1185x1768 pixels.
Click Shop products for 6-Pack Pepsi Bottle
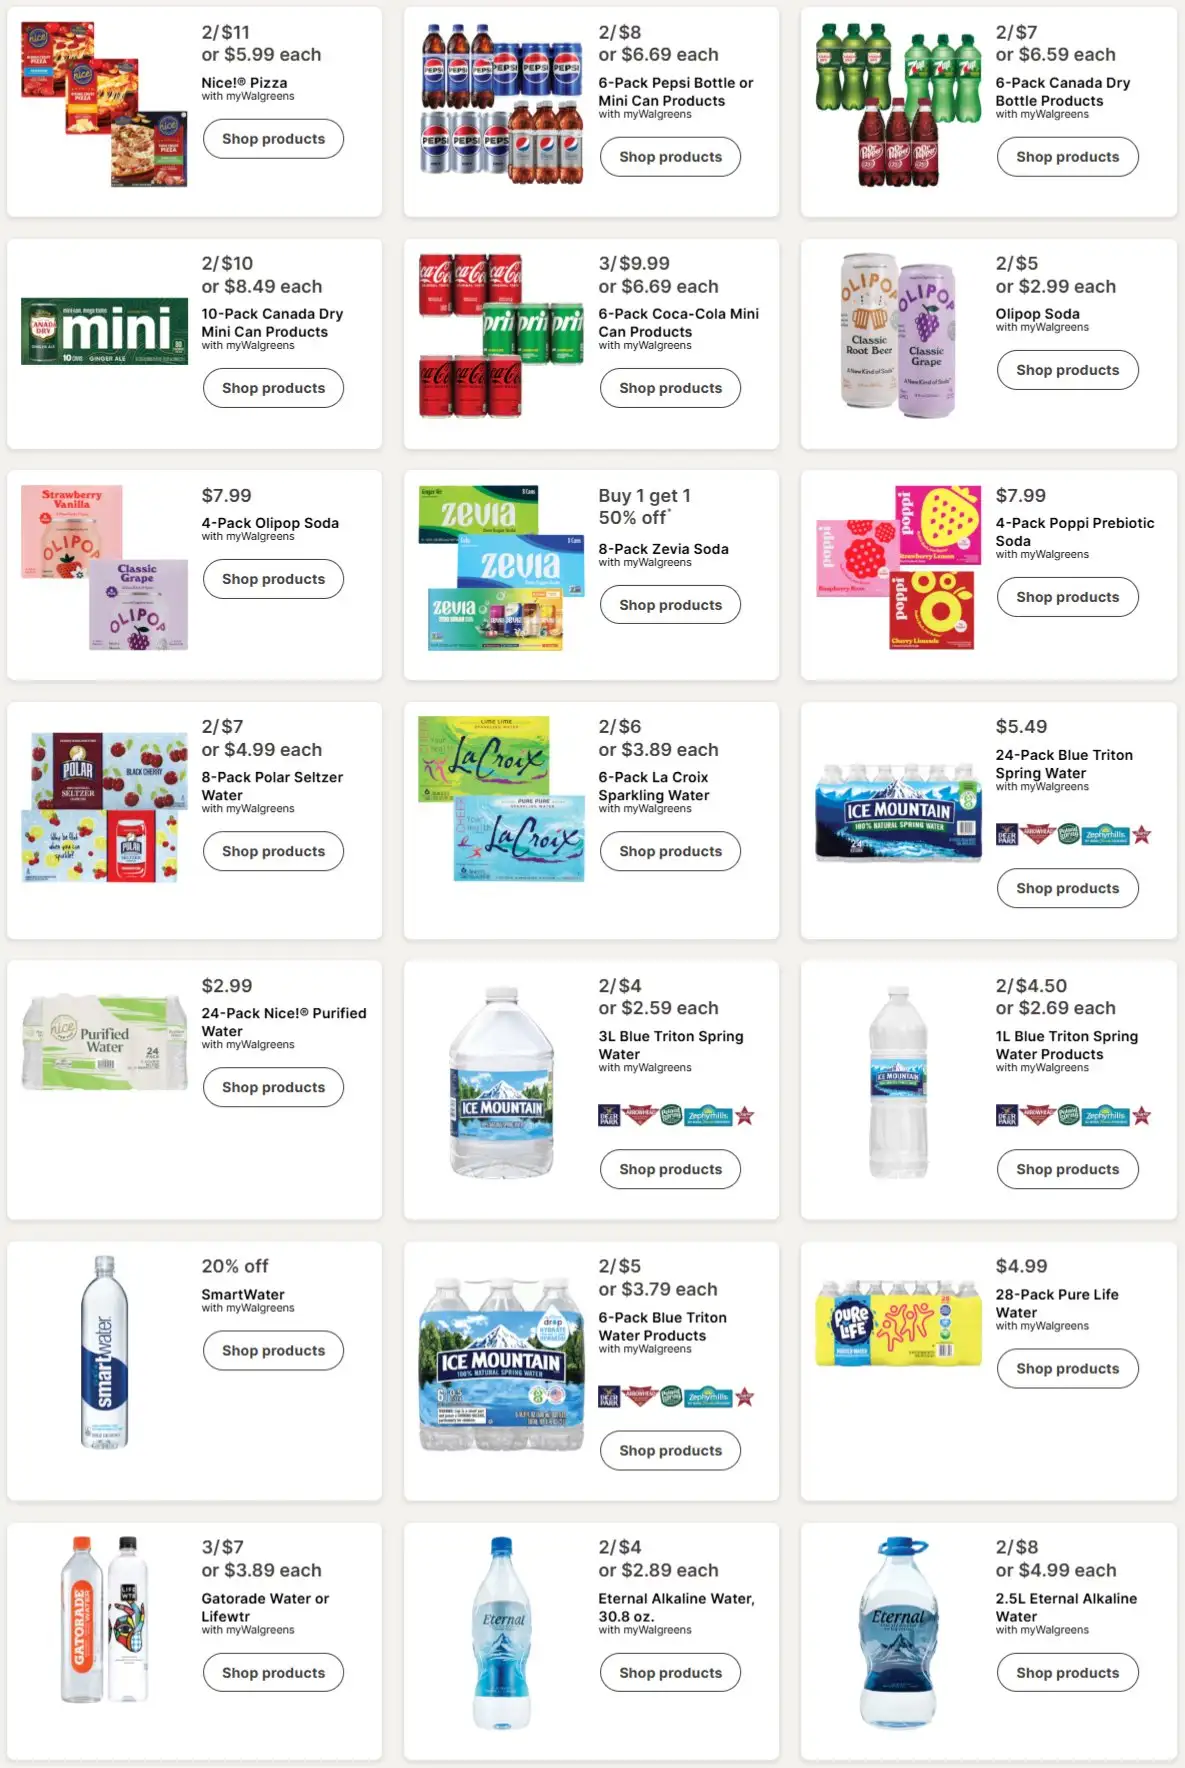pyautogui.click(x=670, y=157)
